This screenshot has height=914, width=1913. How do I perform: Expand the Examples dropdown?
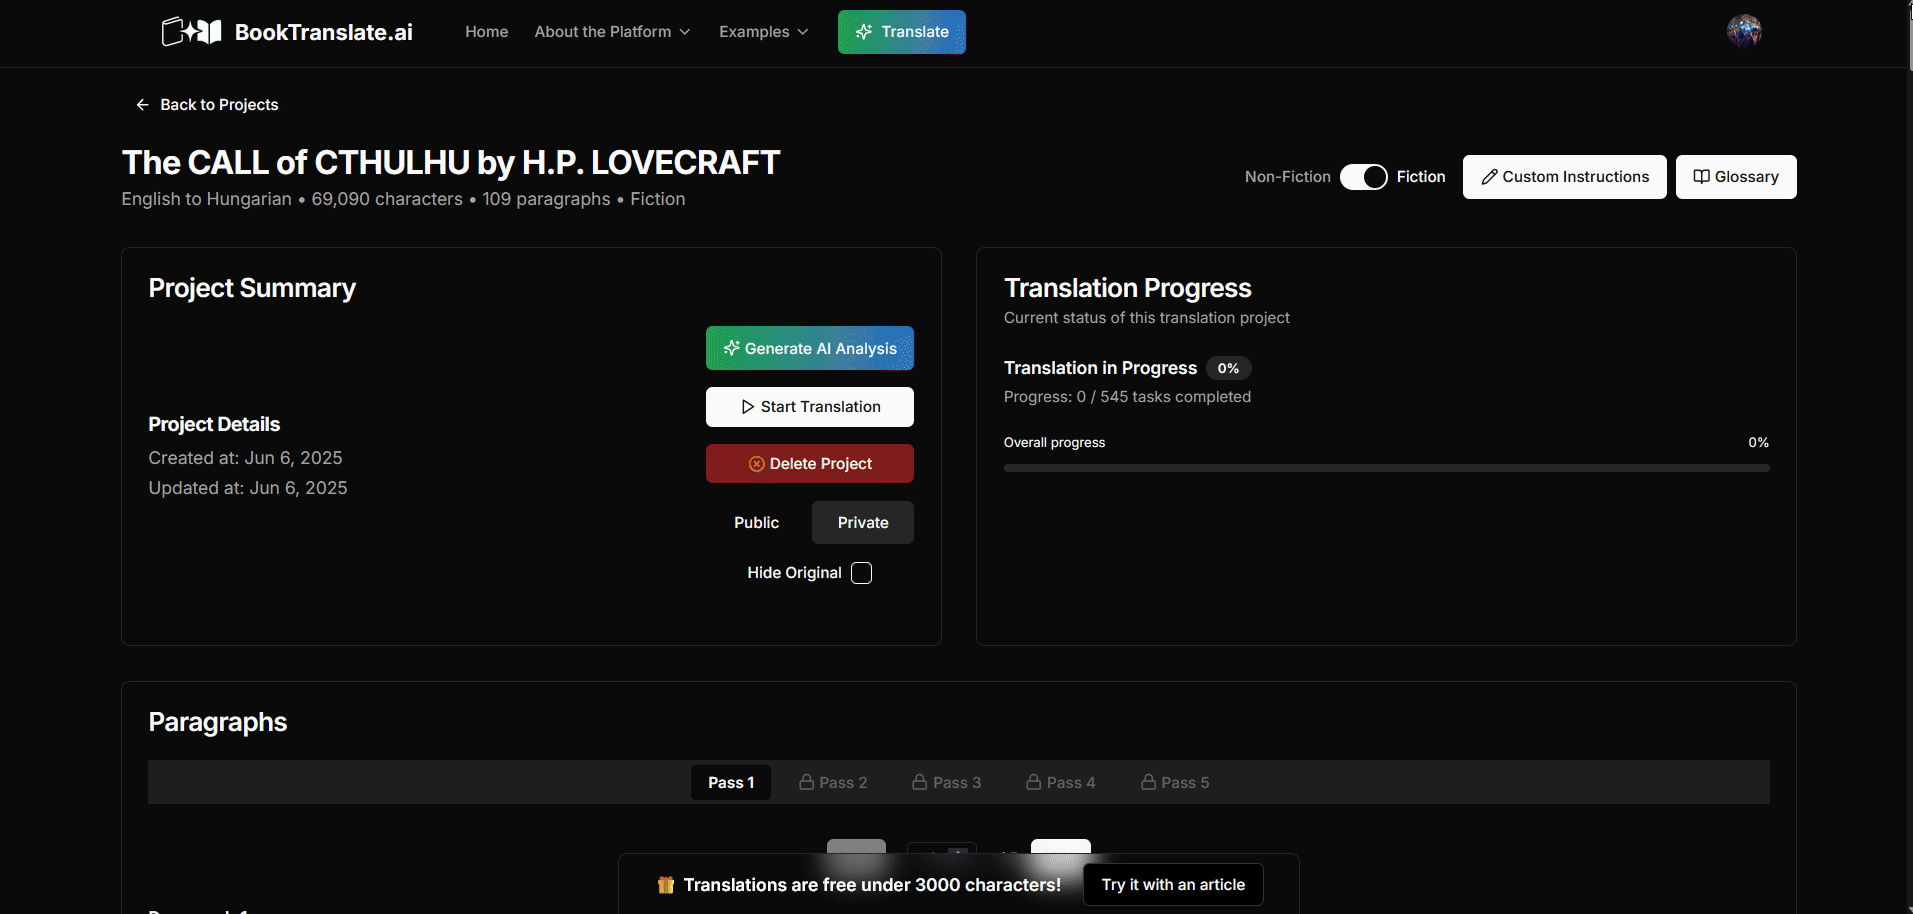pyautogui.click(x=763, y=32)
